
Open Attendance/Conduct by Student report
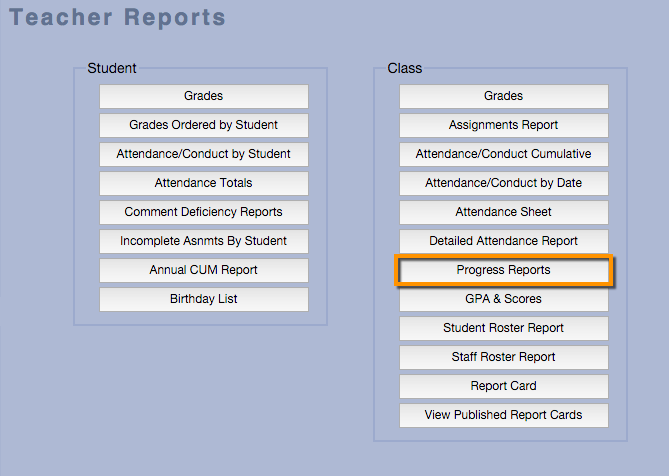(x=203, y=154)
